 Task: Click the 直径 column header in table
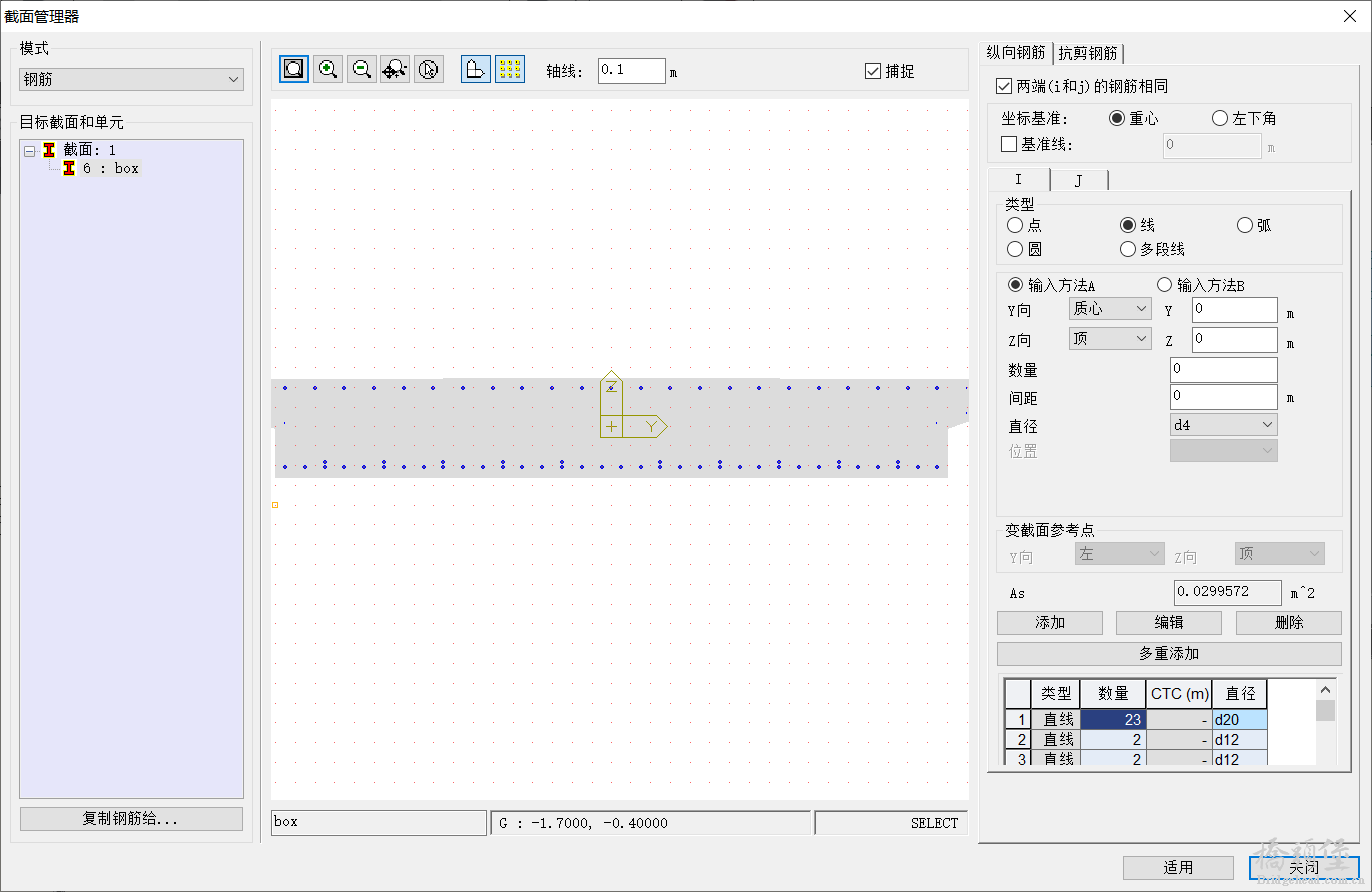coord(1240,694)
